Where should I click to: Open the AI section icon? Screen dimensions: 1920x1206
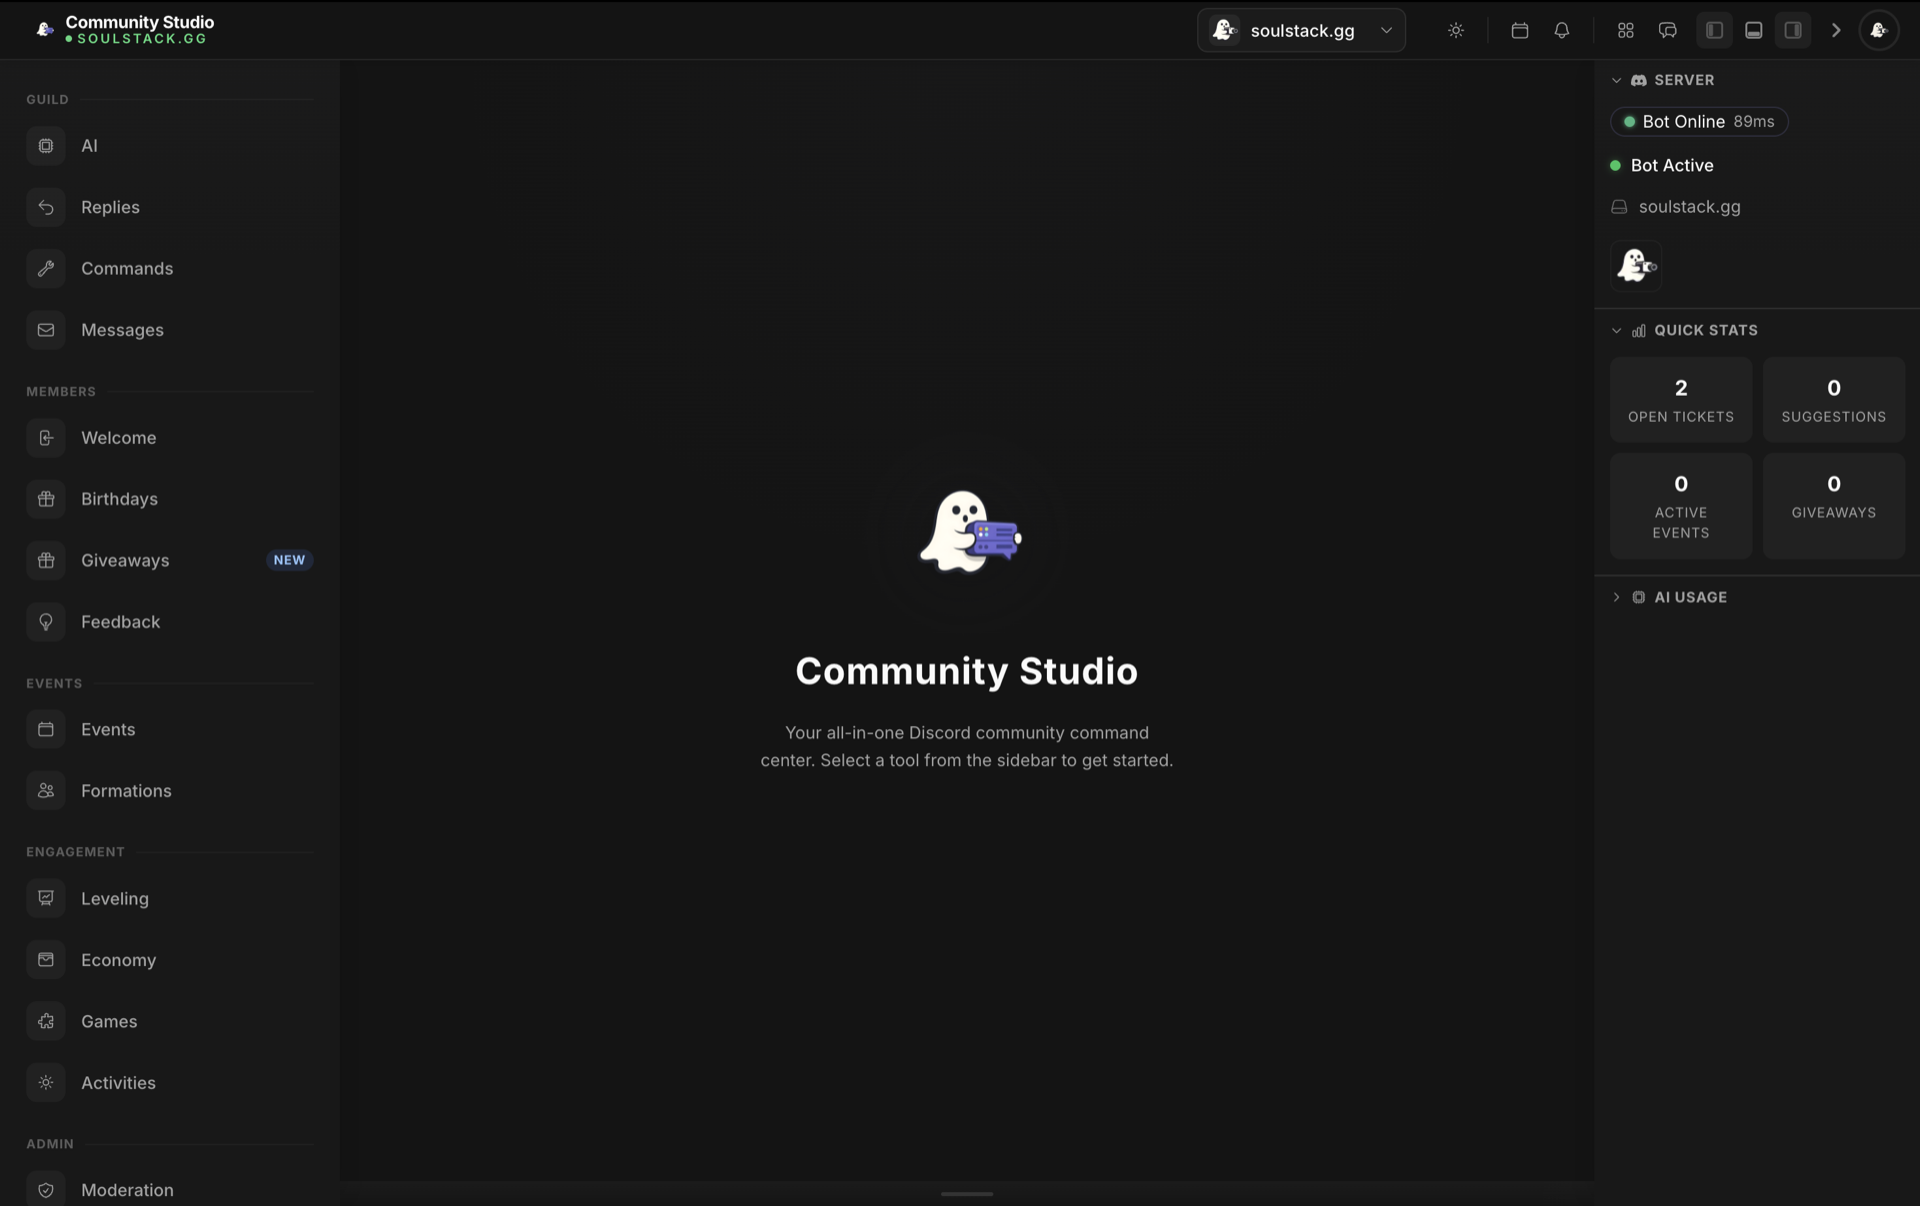click(46, 146)
